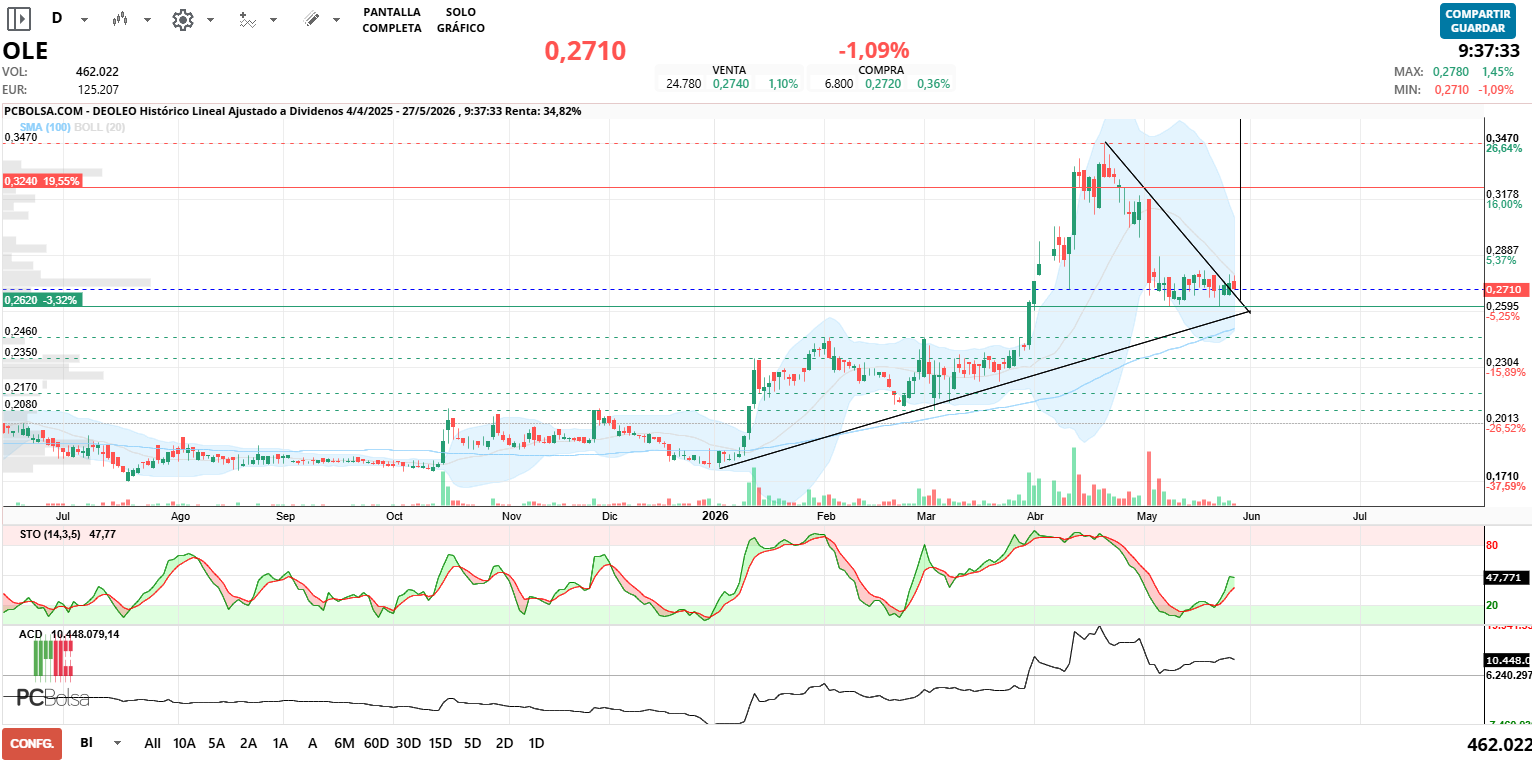Switch to Pantalla Completa view
This screenshot has height=766, width=1536.
tap(392, 20)
